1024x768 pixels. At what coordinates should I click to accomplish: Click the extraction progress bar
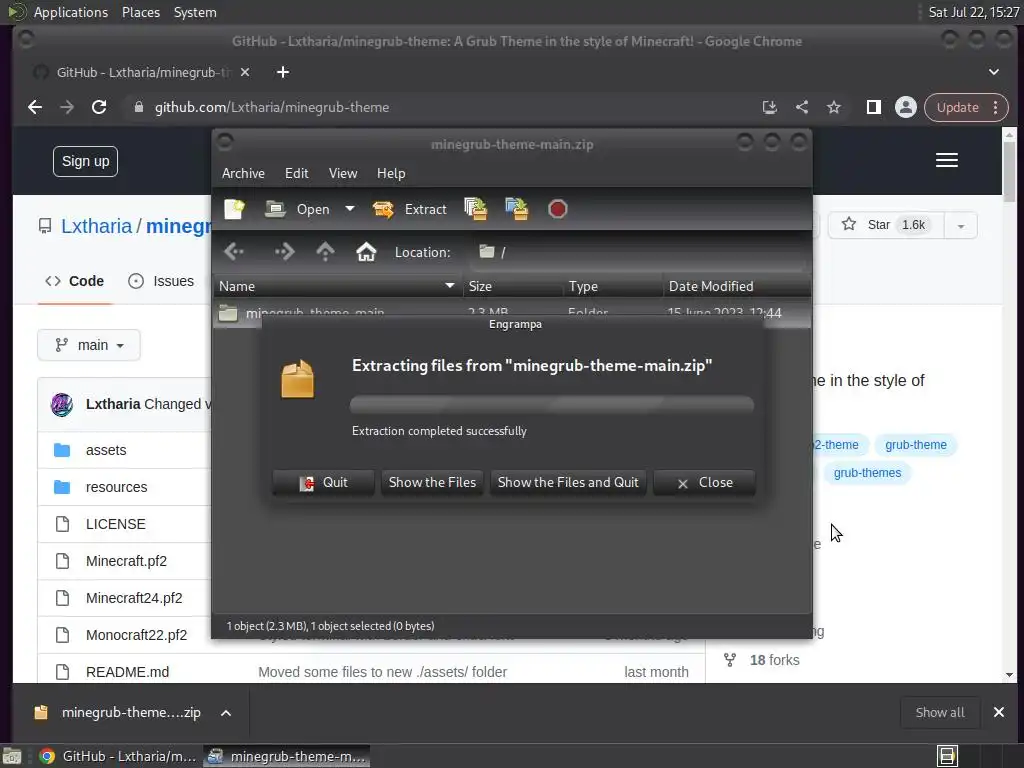pyautogui.click(x=552, y=404)
